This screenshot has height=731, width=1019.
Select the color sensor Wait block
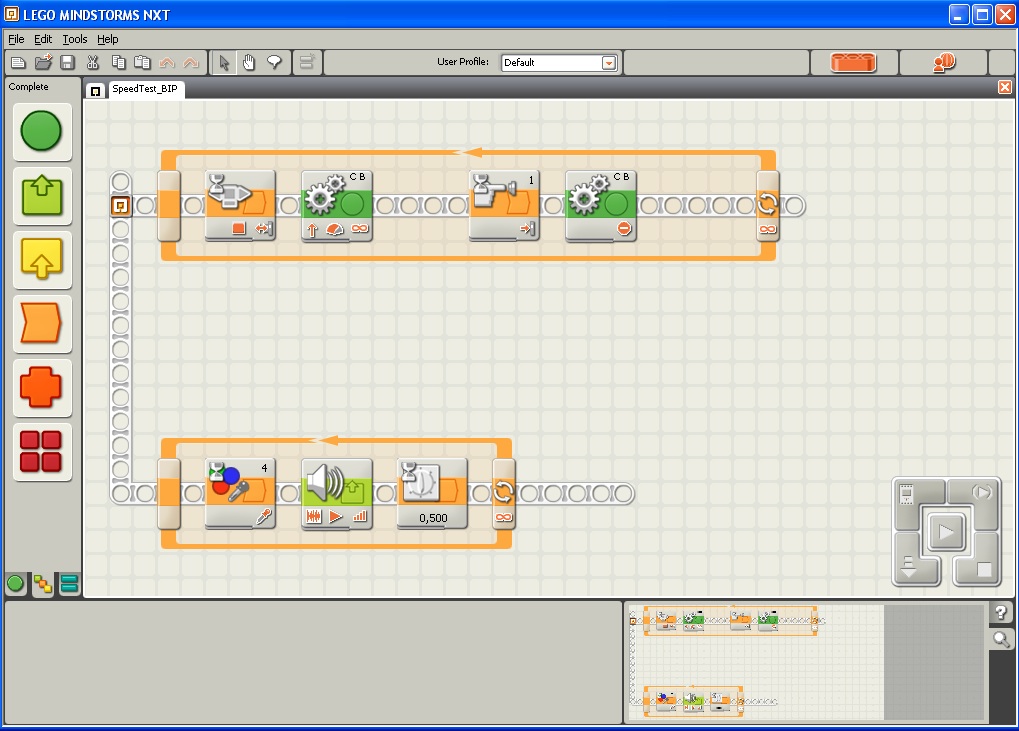(240, 494)
